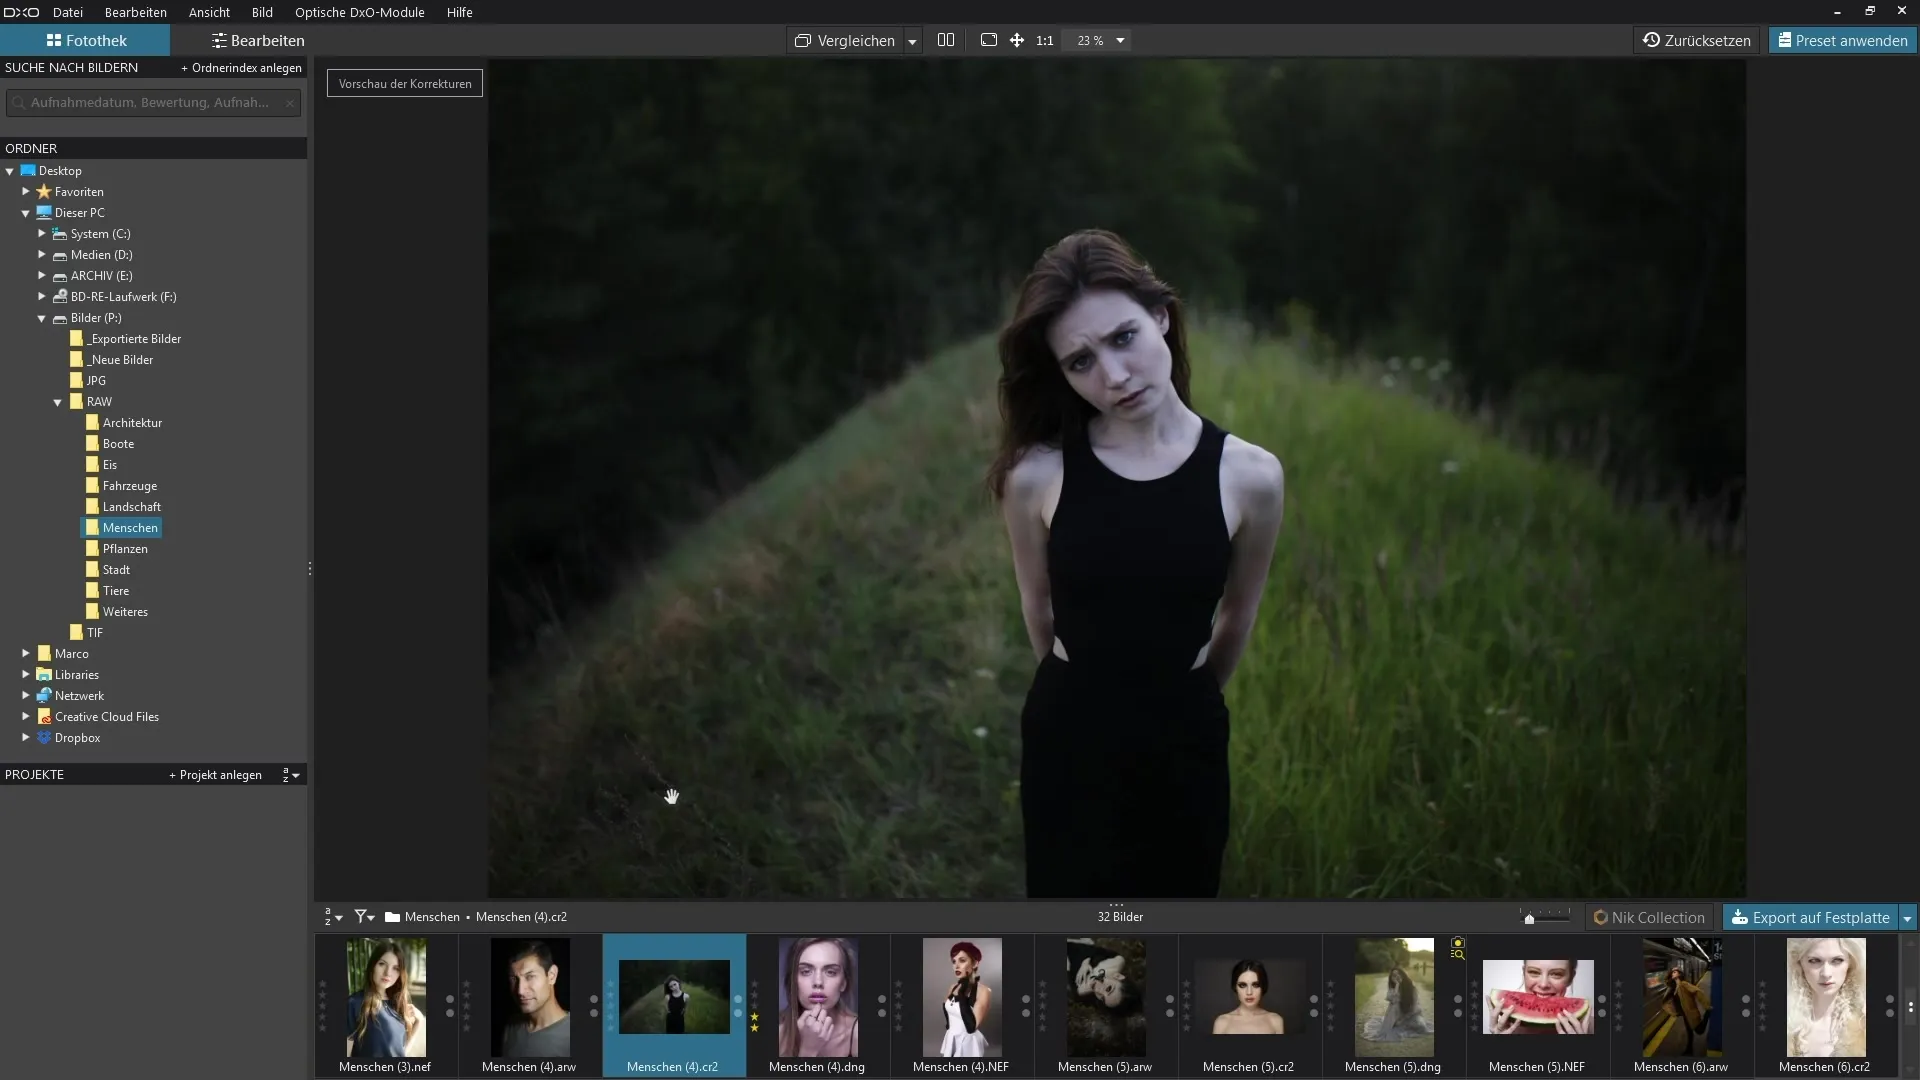Image resolution: width=1920 pixels, height=1080 pixels.
Task: Collapse the RAW folder node
Action: 58,402
